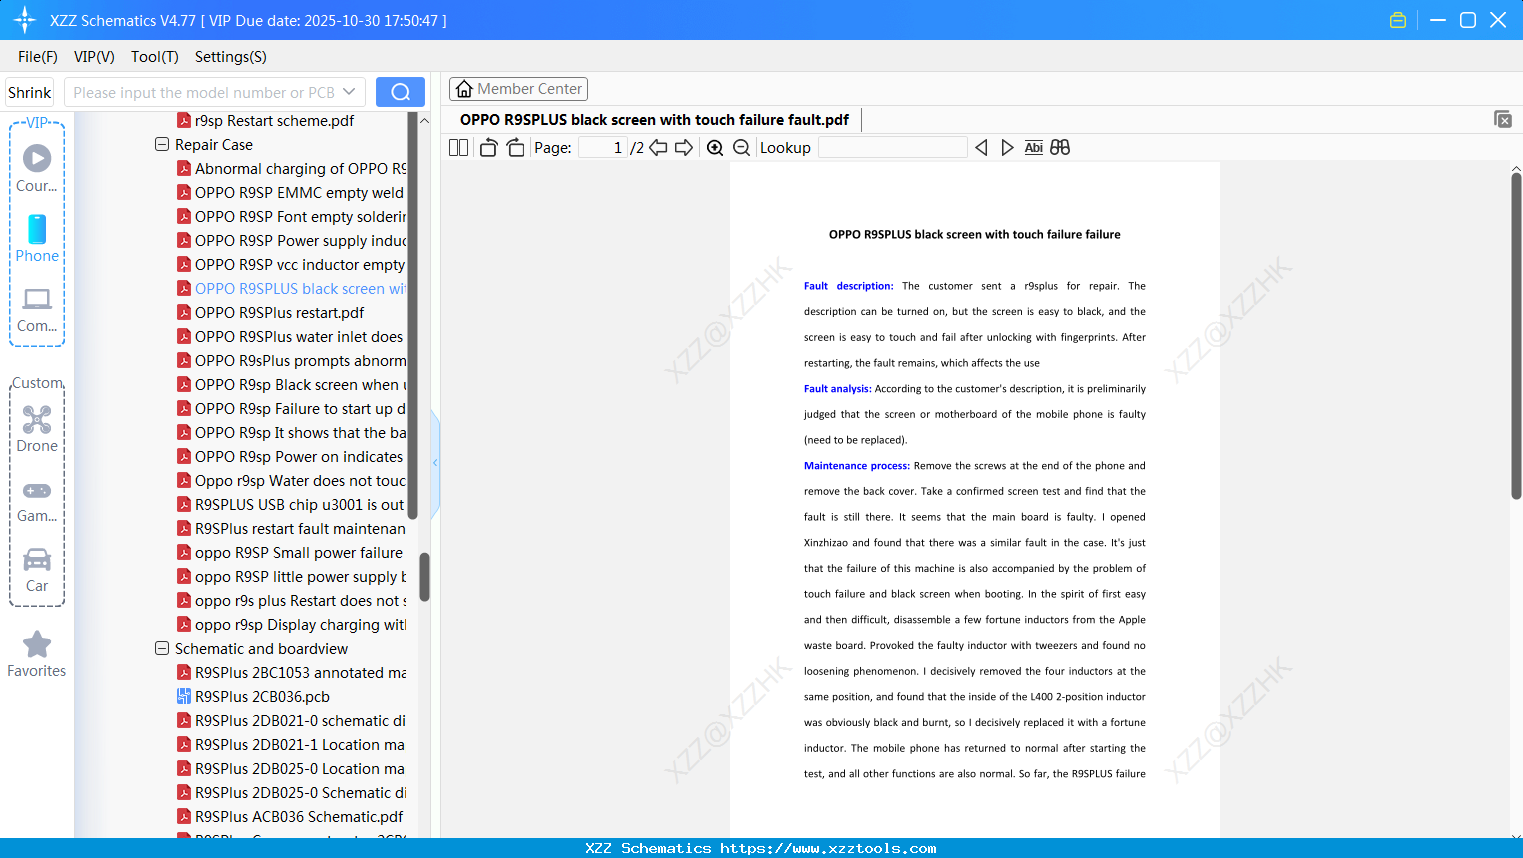Image resolution: width=1523 pixels, height=858 pixels.
Task: Click the PDF viewer vertical scrollbar
Action: (1516, 336)
